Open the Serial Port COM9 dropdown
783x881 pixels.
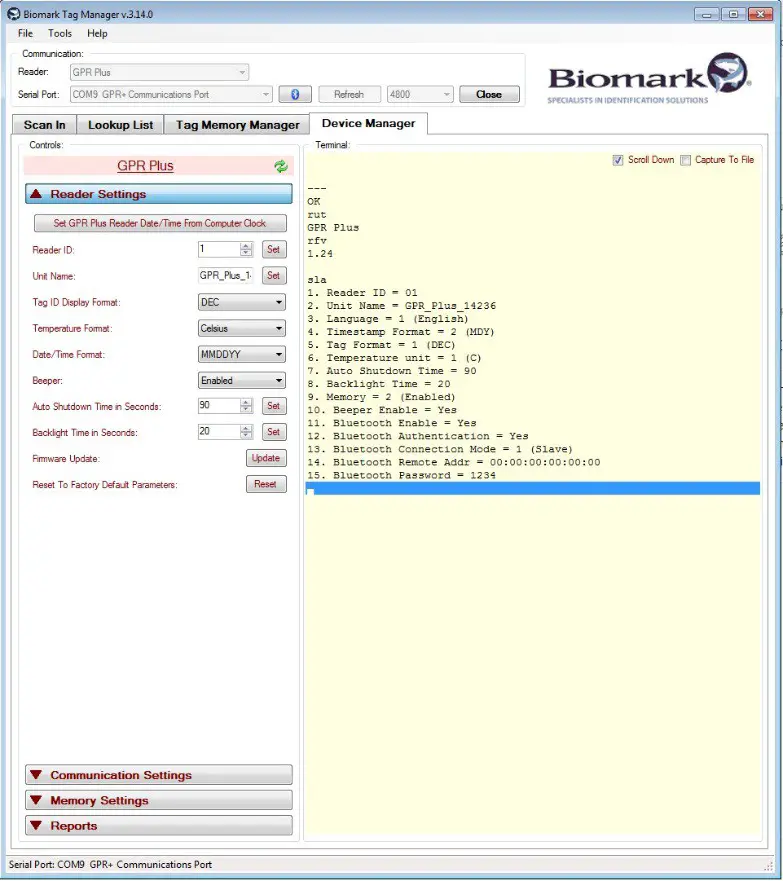[171, 94]
